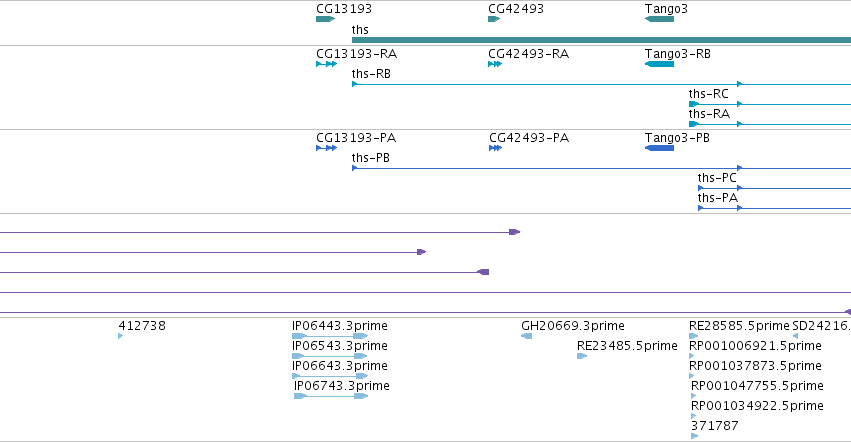This screenshot has width=851, height=442.
Task: Click the RP001037873.5prime label
Action: [755, 366]
